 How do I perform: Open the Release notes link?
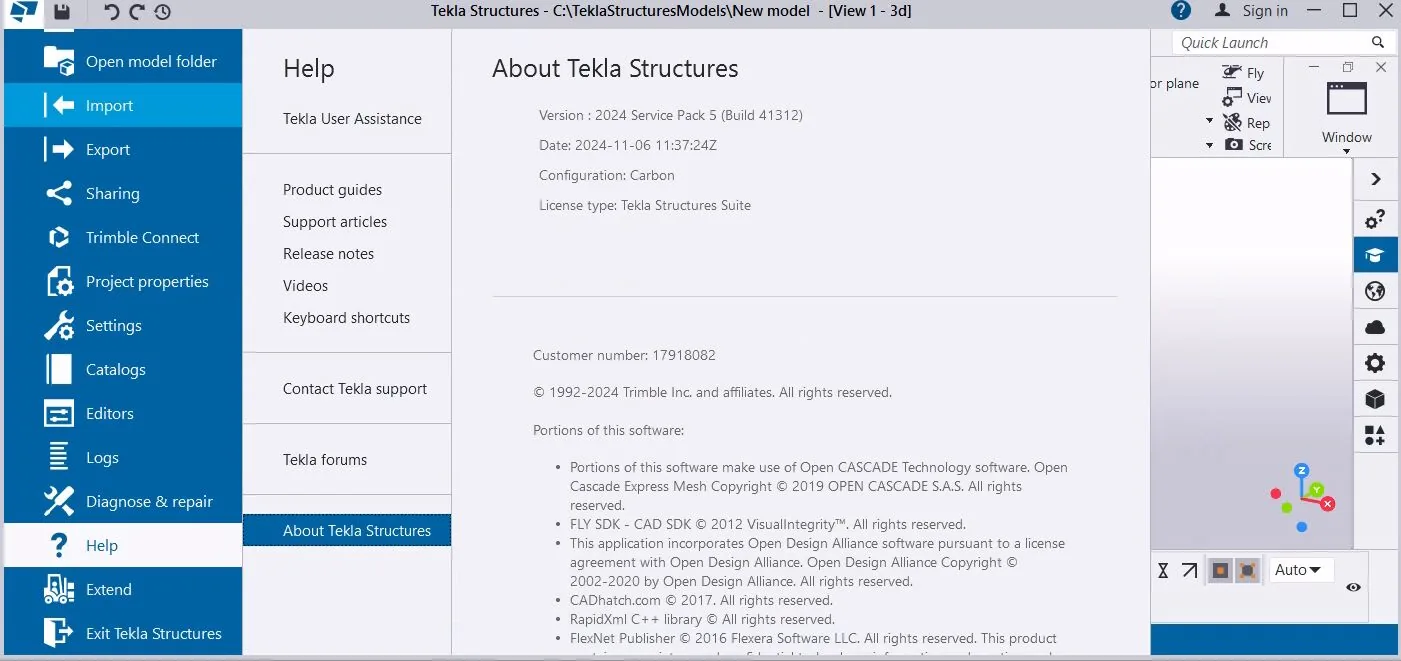coord(328,254)
